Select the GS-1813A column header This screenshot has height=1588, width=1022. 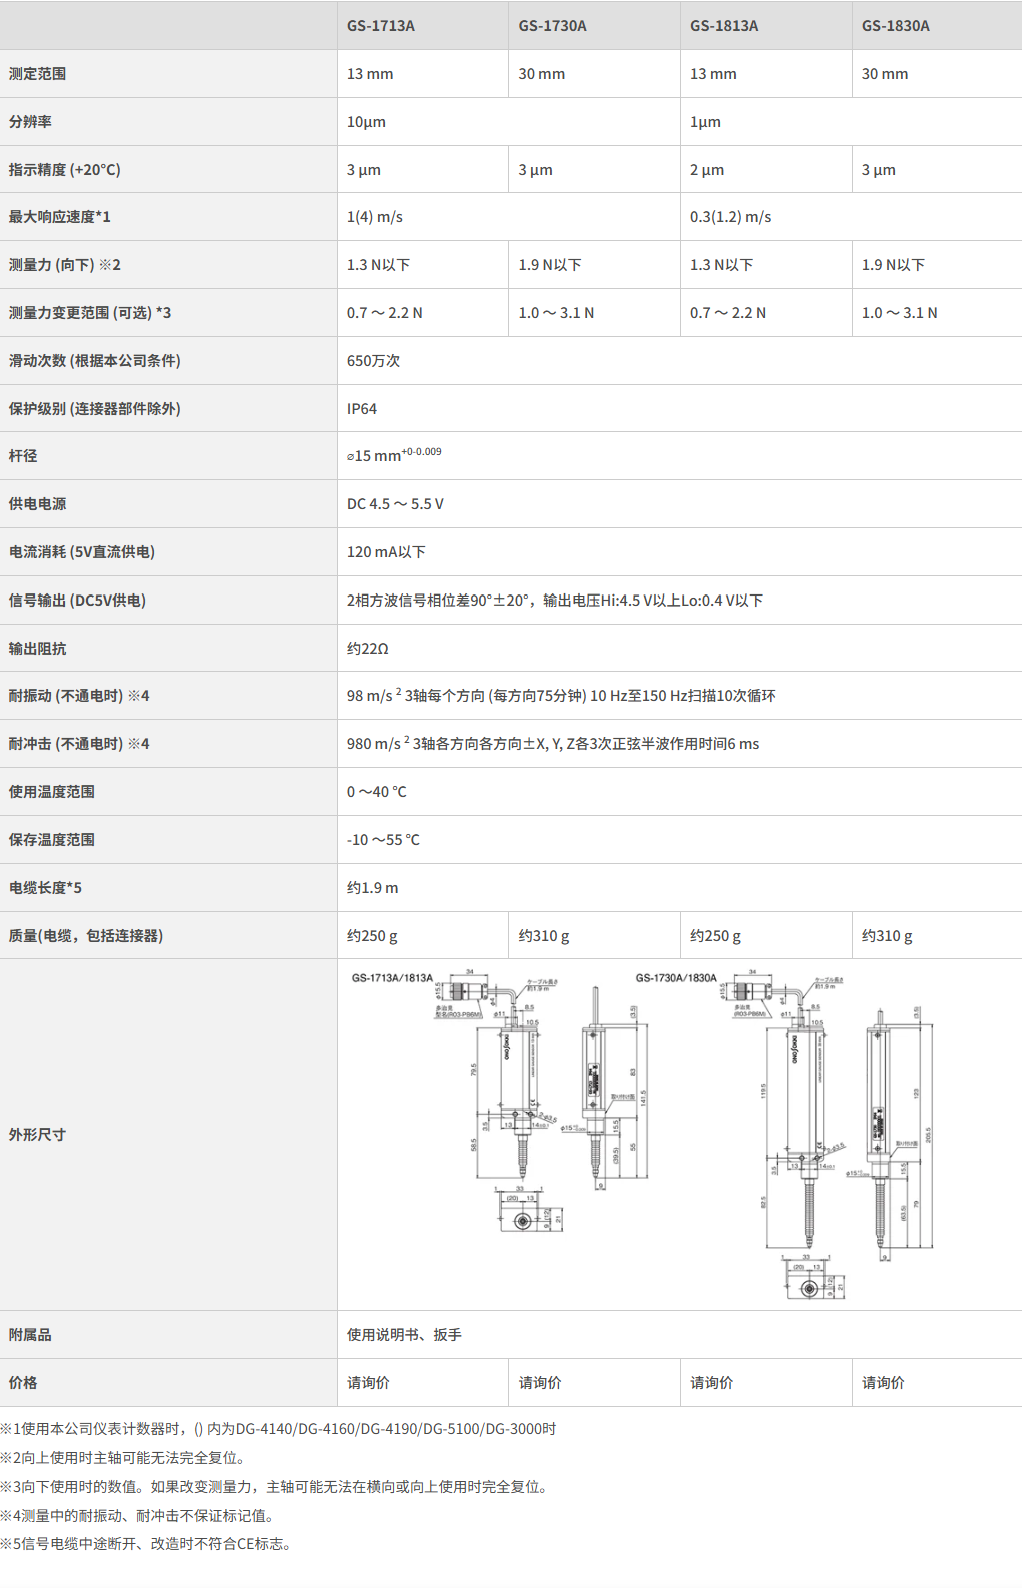tap(724, 26)
